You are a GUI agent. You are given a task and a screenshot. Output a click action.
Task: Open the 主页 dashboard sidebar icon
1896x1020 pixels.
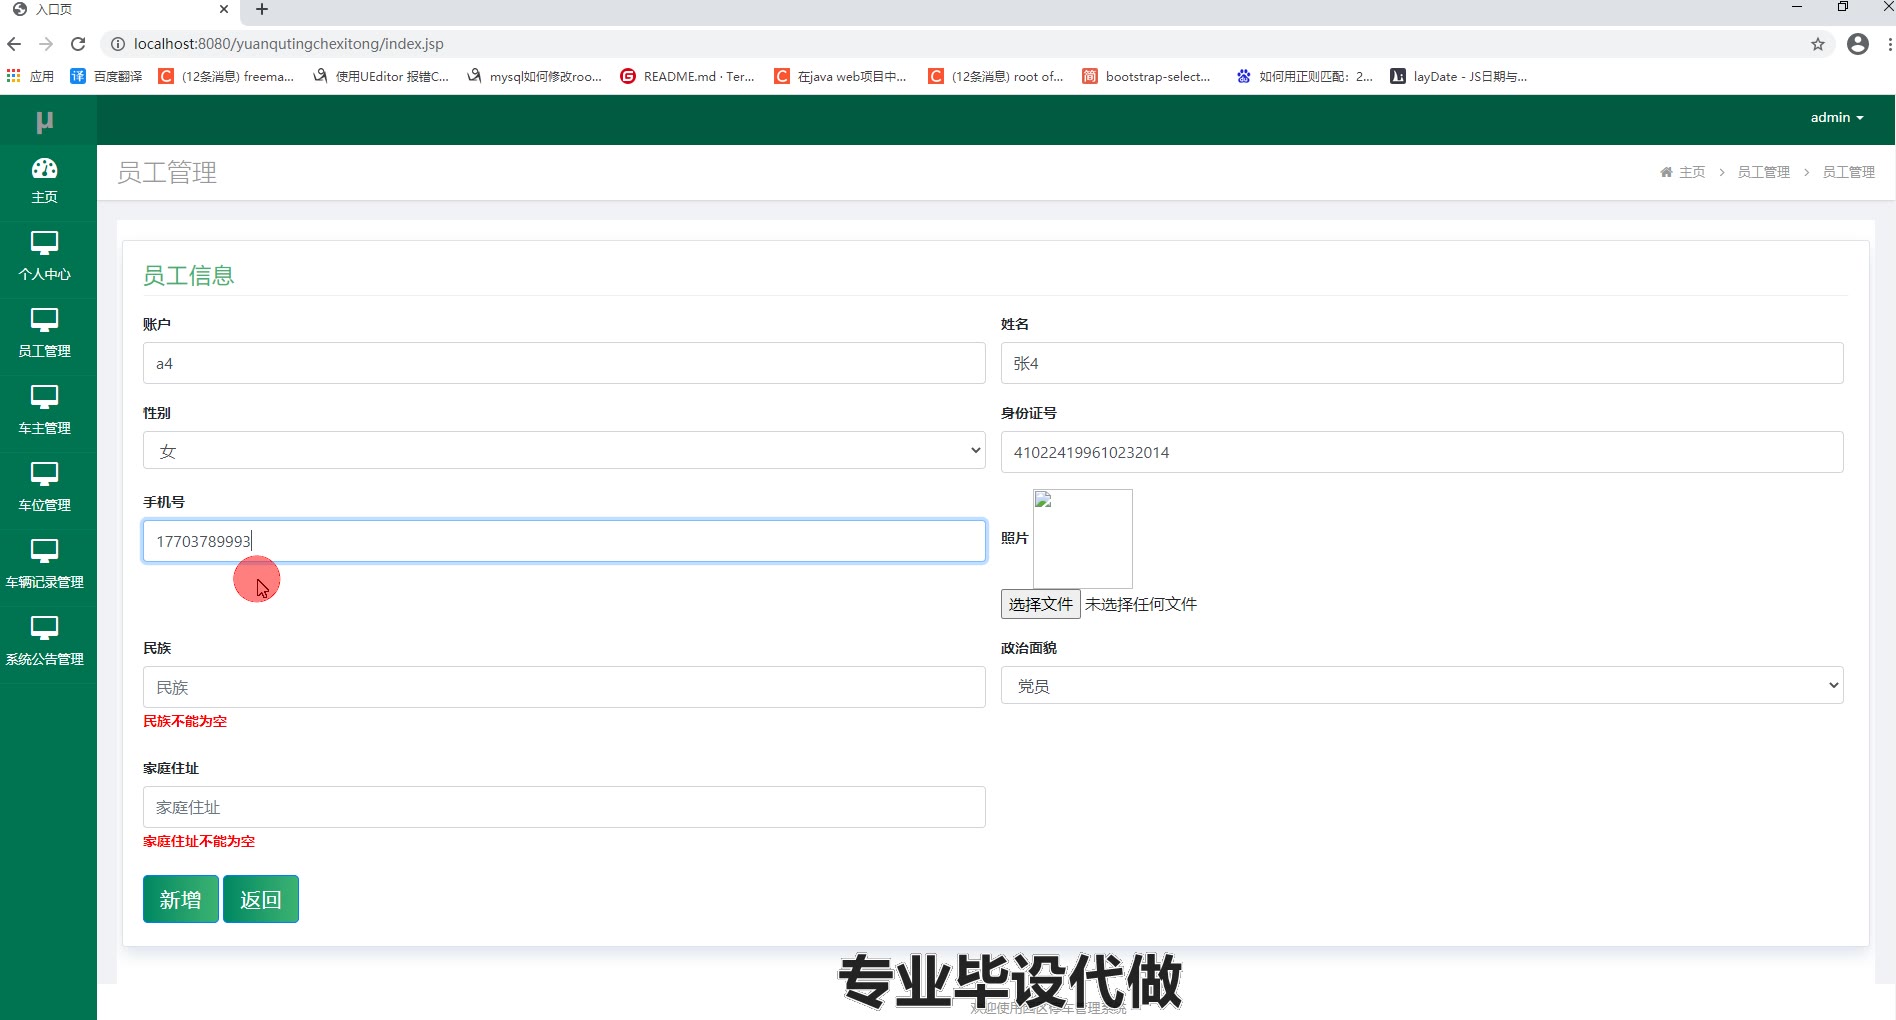pyautogui.click(x=45, y=181)
